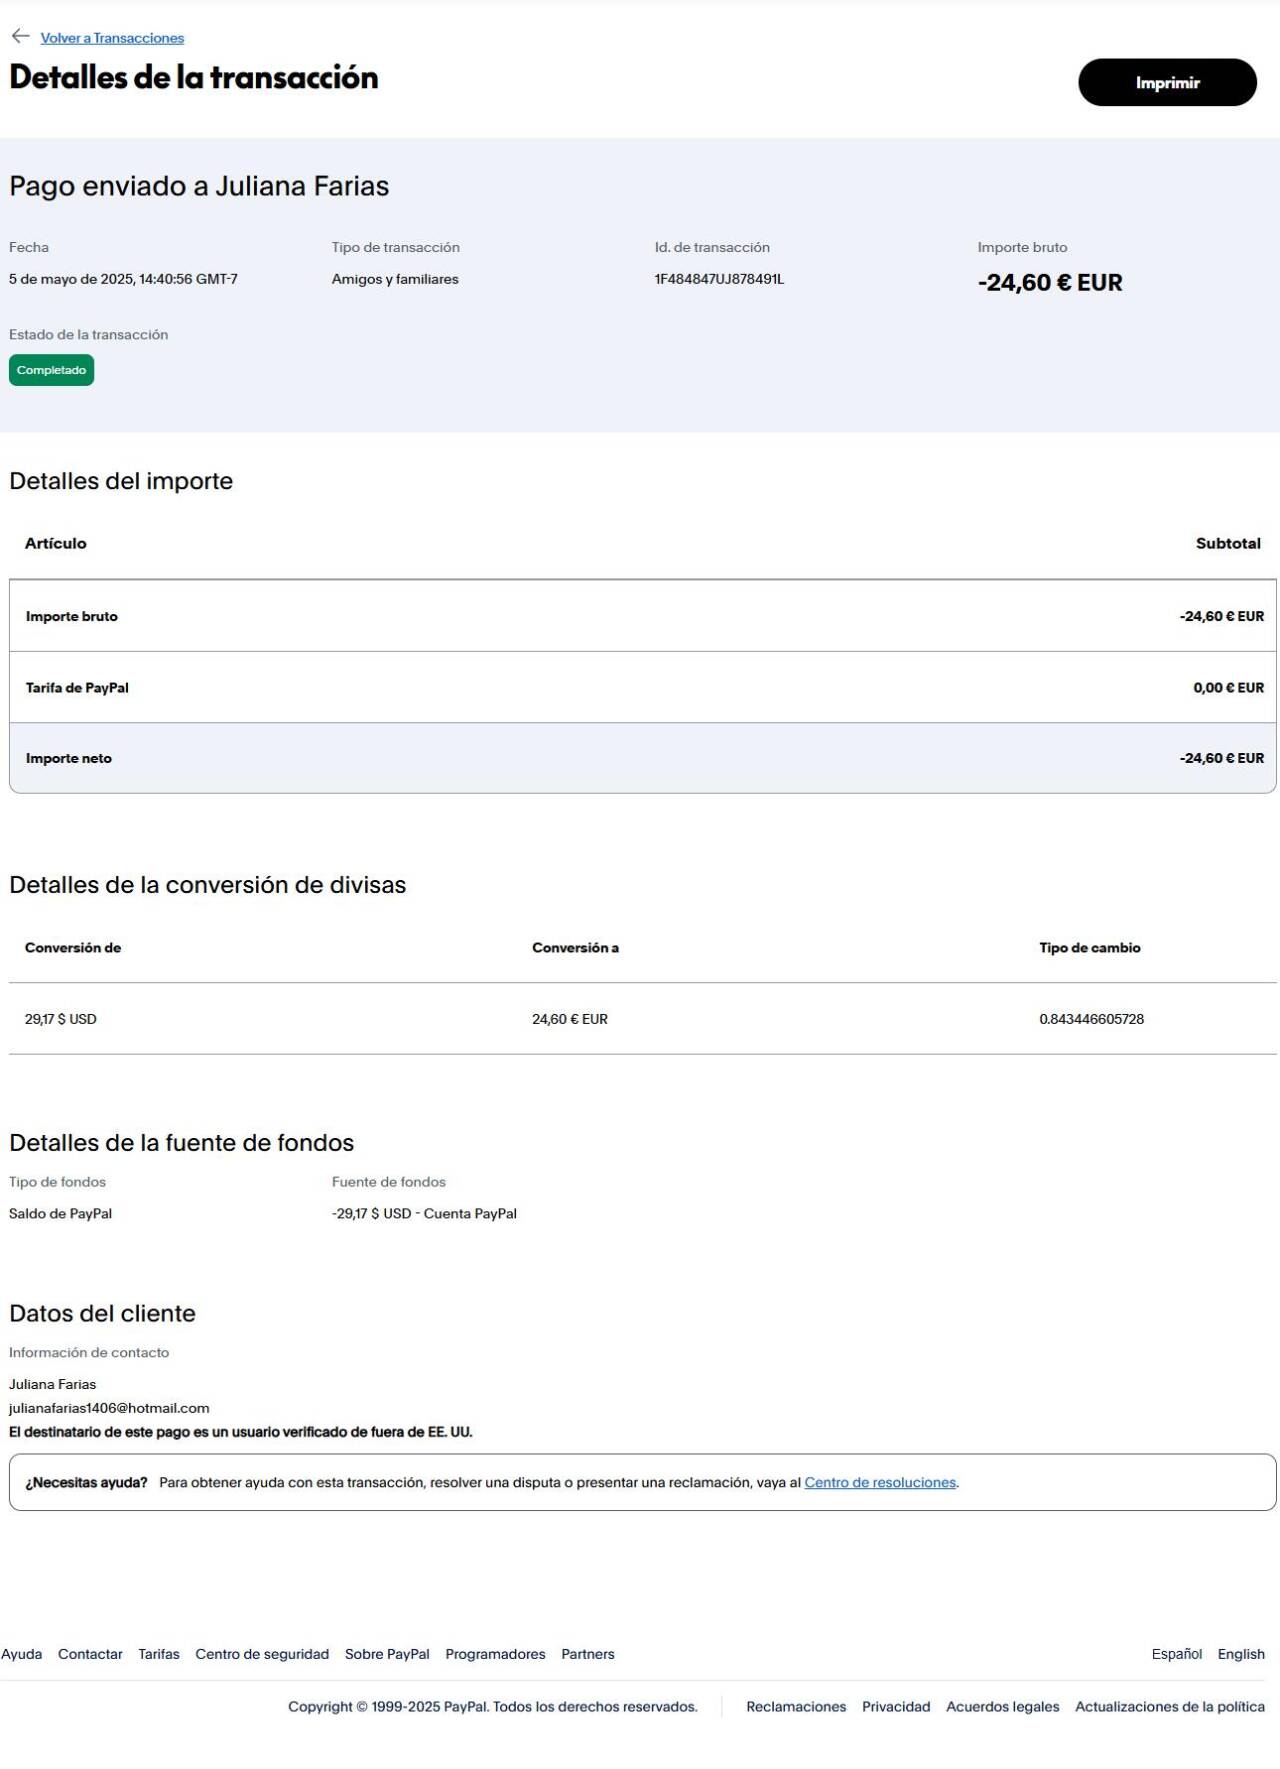This screenshot has width=1280, height=1769.
Task: Click the transaction ID 1F484847UJ878491L
Action: coord(719,279)
